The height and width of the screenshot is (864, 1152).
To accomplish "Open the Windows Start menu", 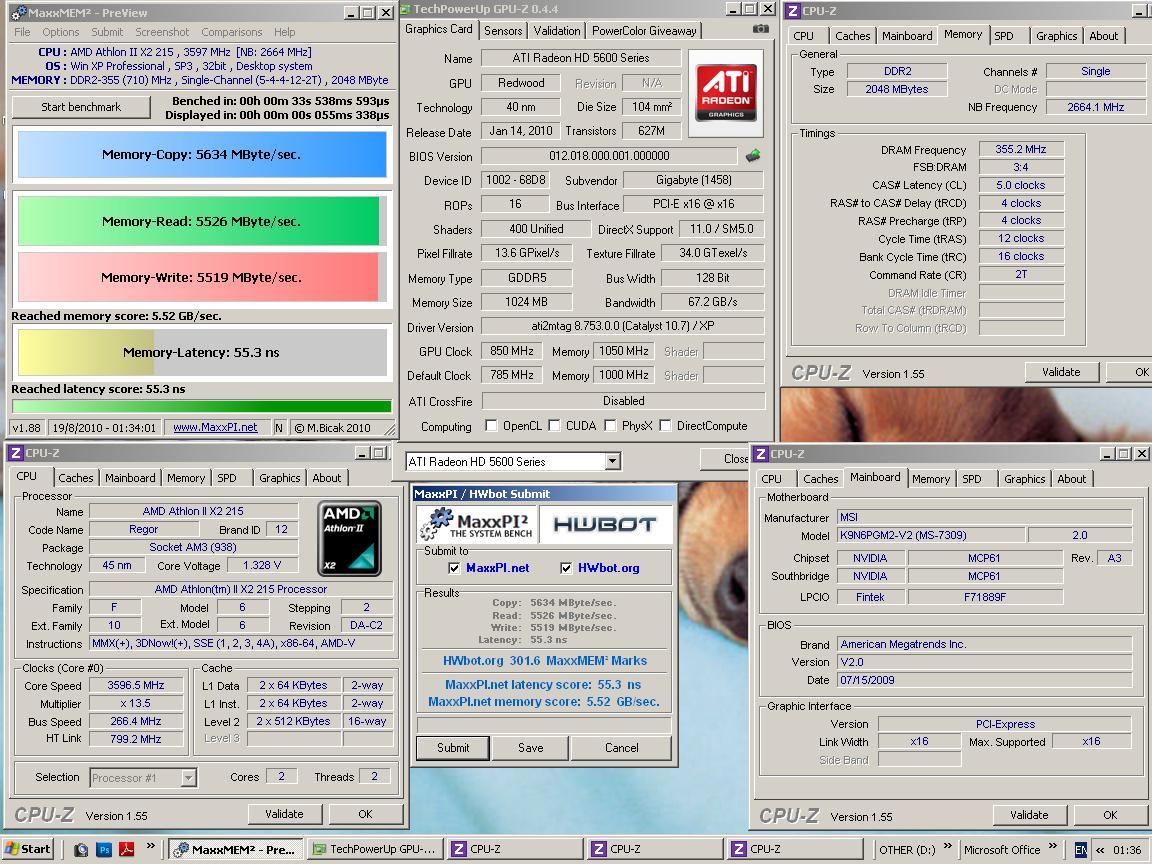I will 28,849.
